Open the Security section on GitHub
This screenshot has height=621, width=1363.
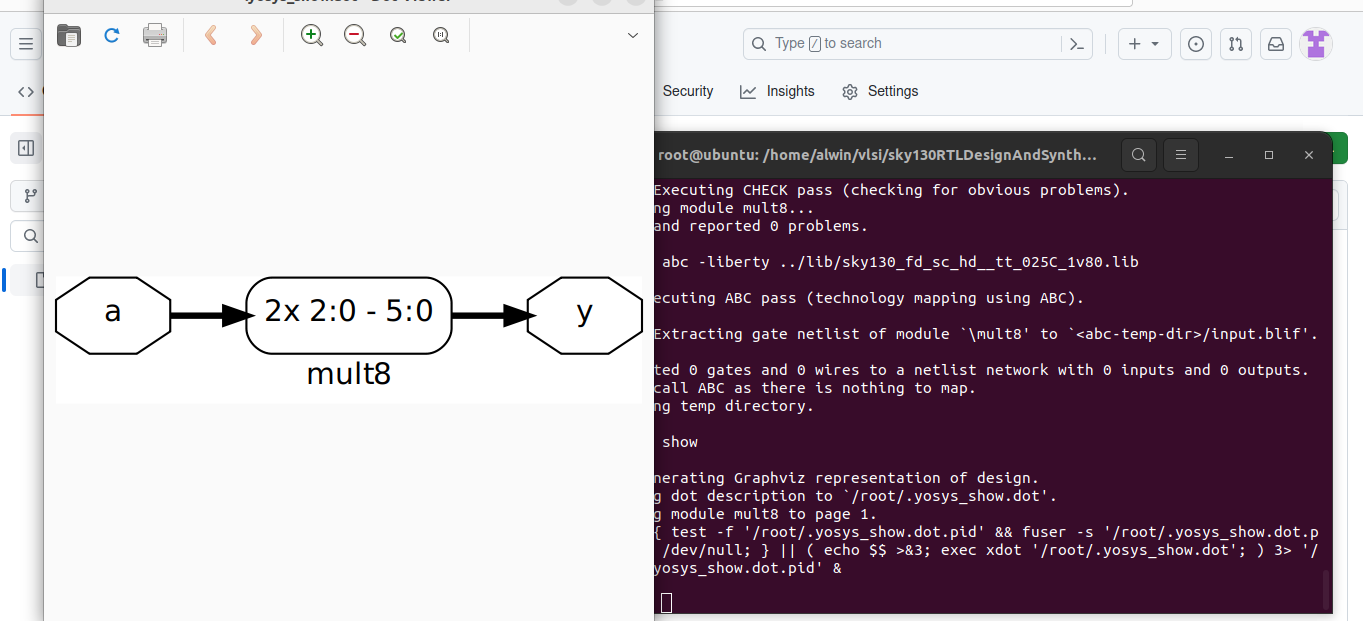pos(687,91)
